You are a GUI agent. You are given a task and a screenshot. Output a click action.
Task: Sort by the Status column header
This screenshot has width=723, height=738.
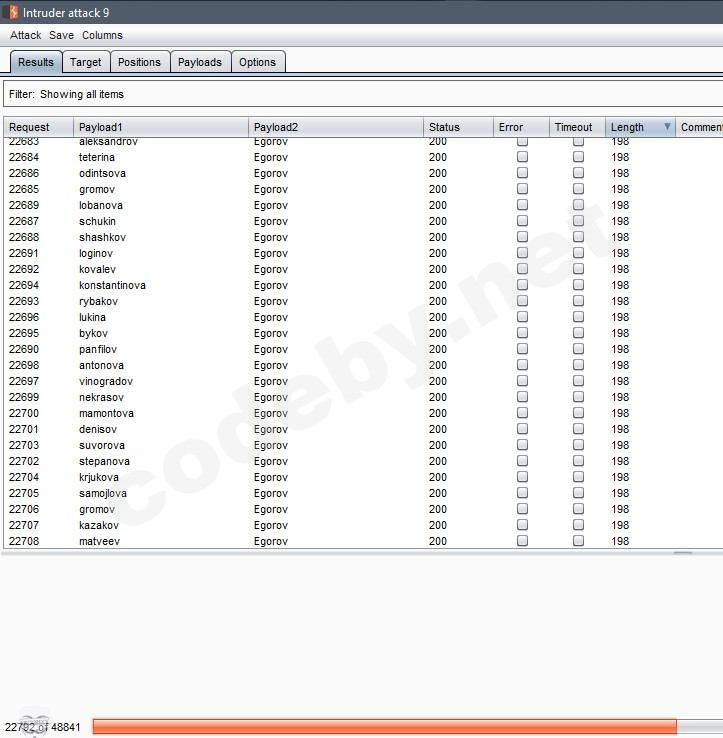(x=458, y=127)
